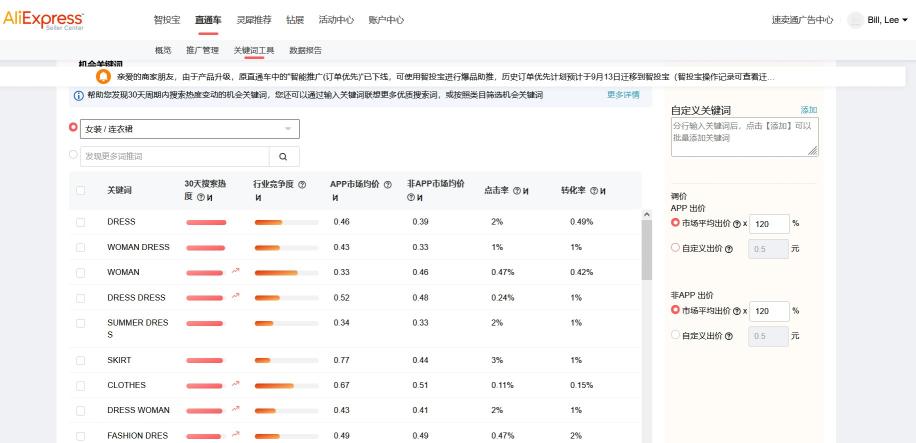The width and height of the screenshot is (916, 443).
Task: Click the orange bell notification icon
Action: (103, 77)
